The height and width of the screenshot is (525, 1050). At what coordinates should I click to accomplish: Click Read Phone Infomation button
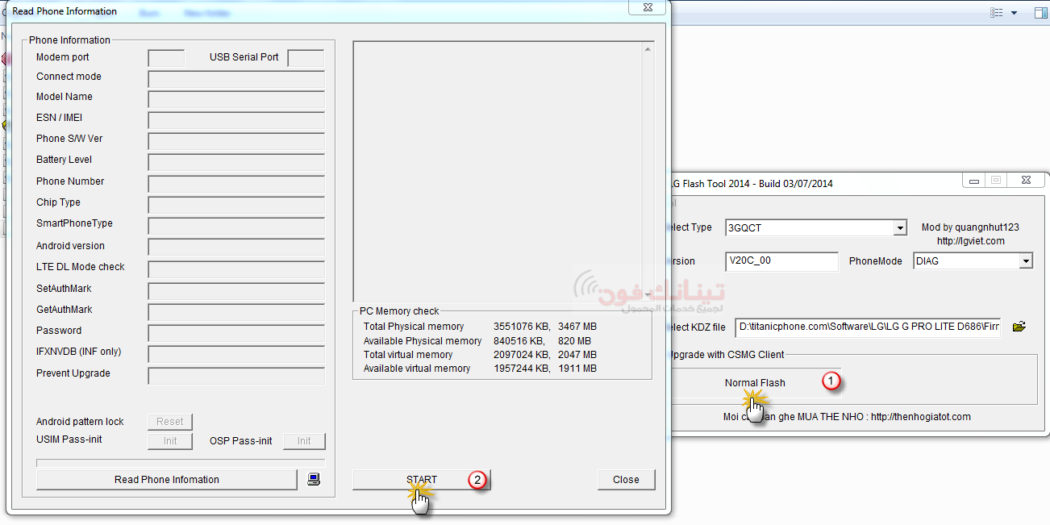[x=166, y=479]
